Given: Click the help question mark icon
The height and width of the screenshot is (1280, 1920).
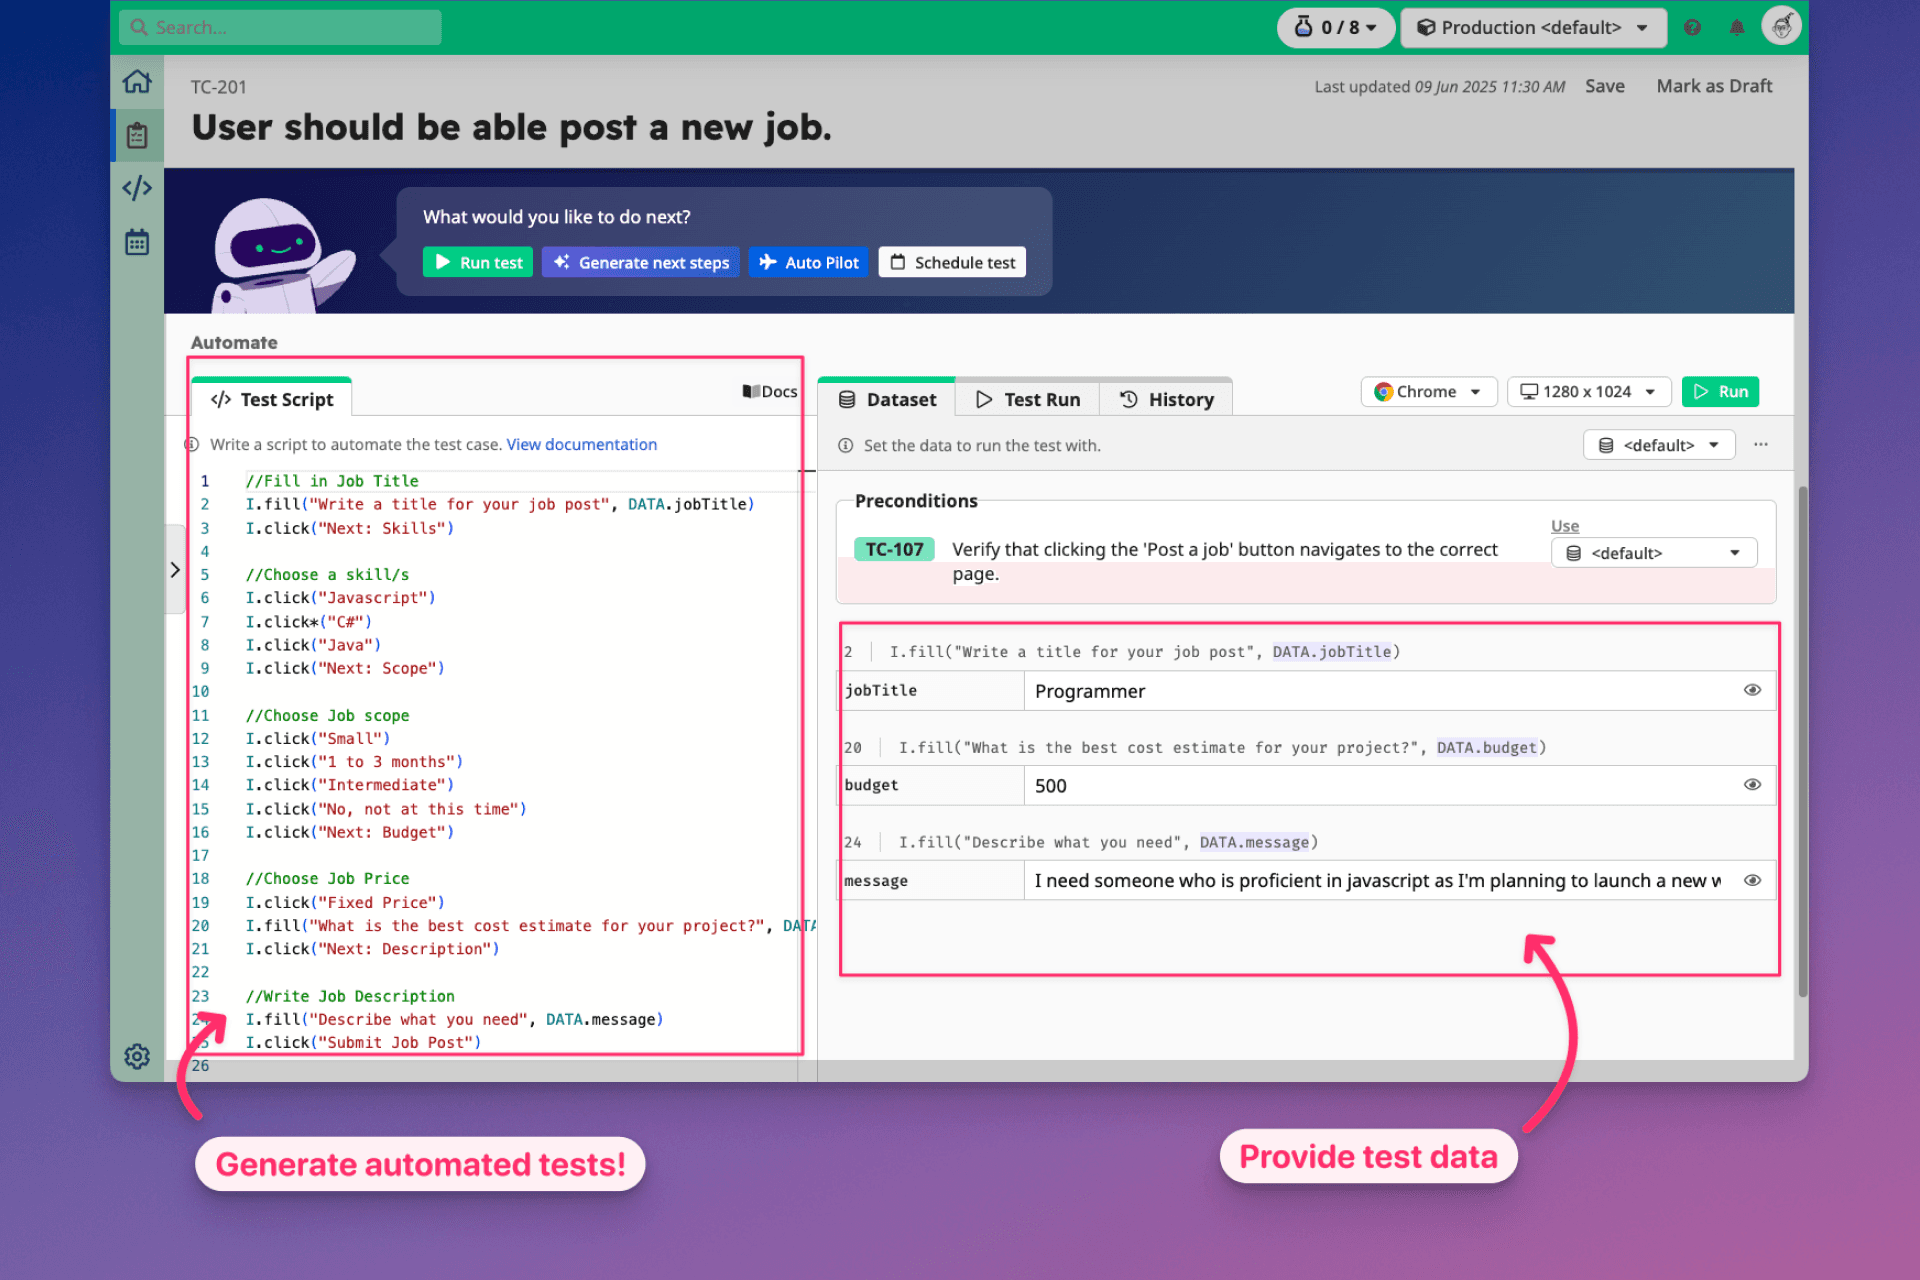Looking at the screenshot, I should click(x=1692, y=28).
